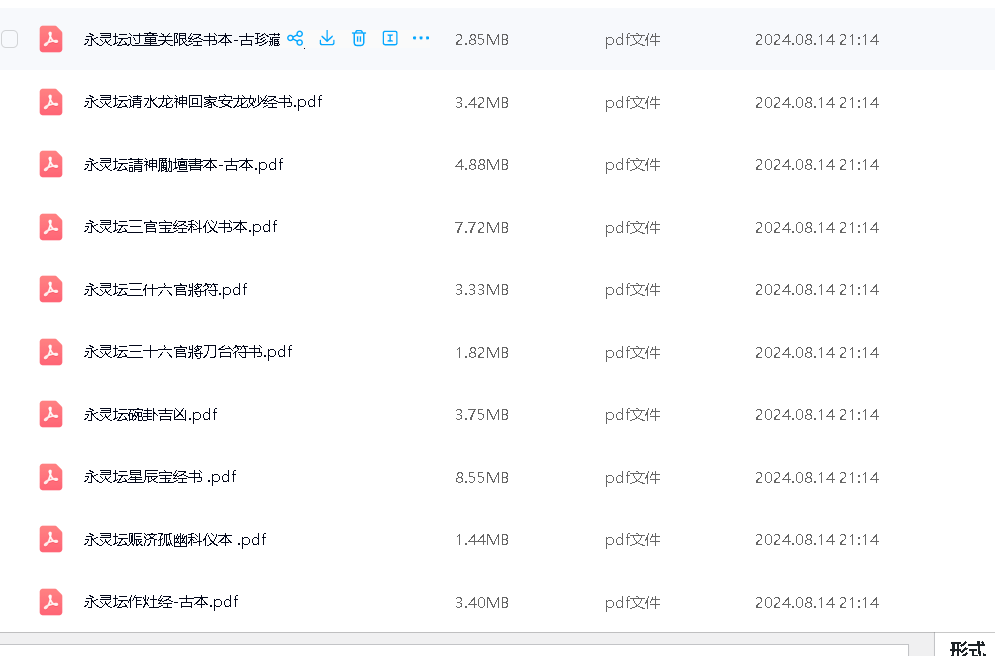The image size is (995, 656).
Task: Click the date of 永灵坛碗卦吉凶.pdf row
Action: click(x=816, y=415)
